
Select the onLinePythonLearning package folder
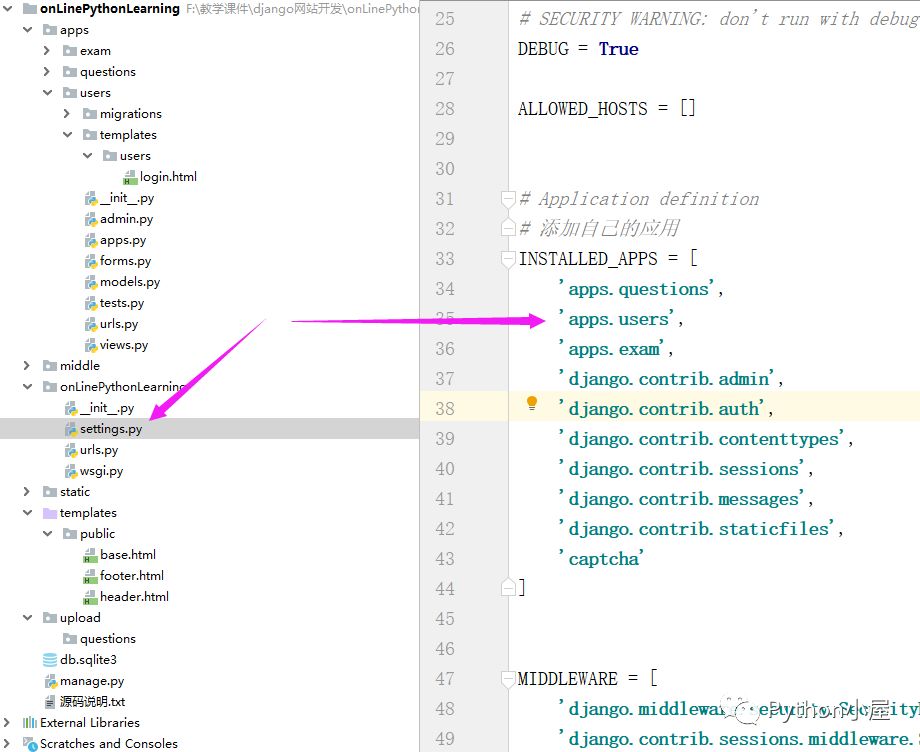pos(122,387)
